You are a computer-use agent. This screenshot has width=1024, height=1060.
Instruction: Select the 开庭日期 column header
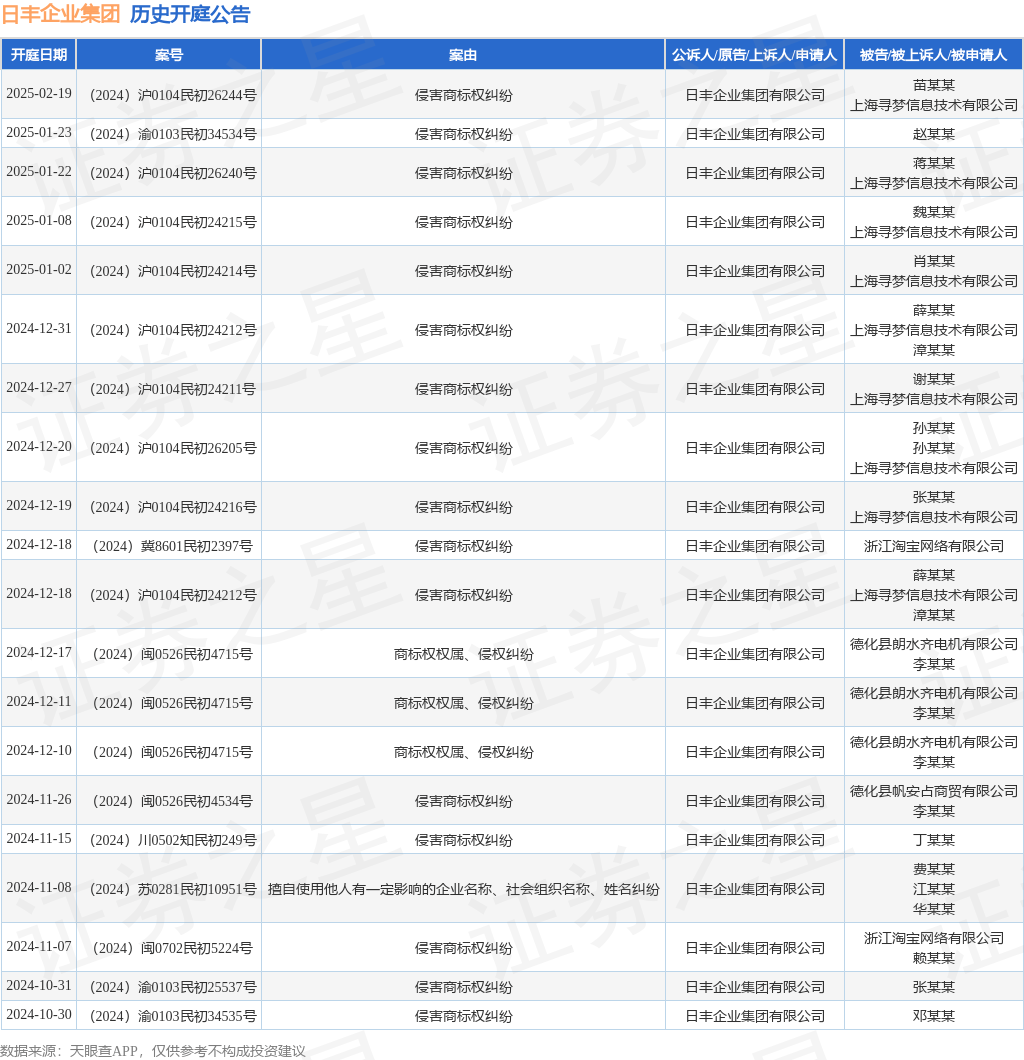click(39, 55)
